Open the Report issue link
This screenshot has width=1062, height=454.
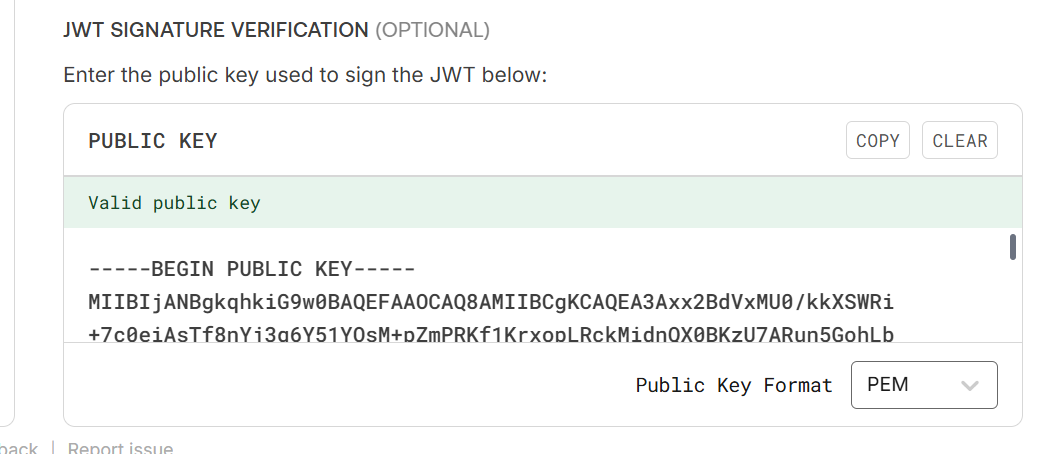point(120,448)
